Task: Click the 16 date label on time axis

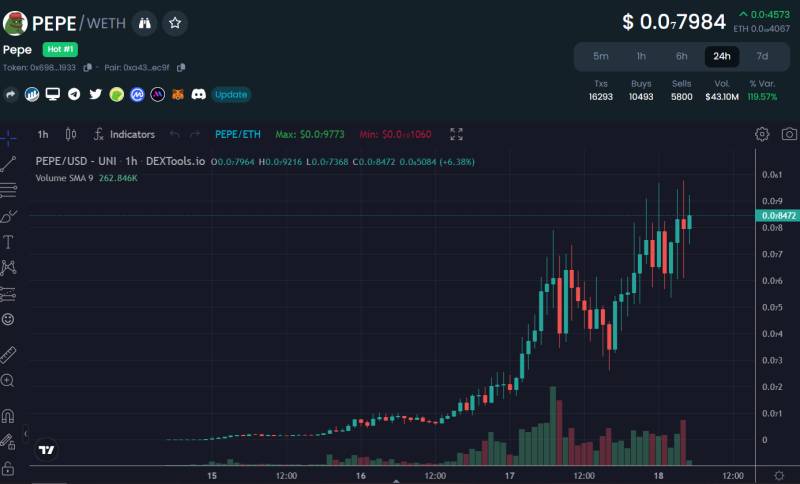Action: pos(361,476)
